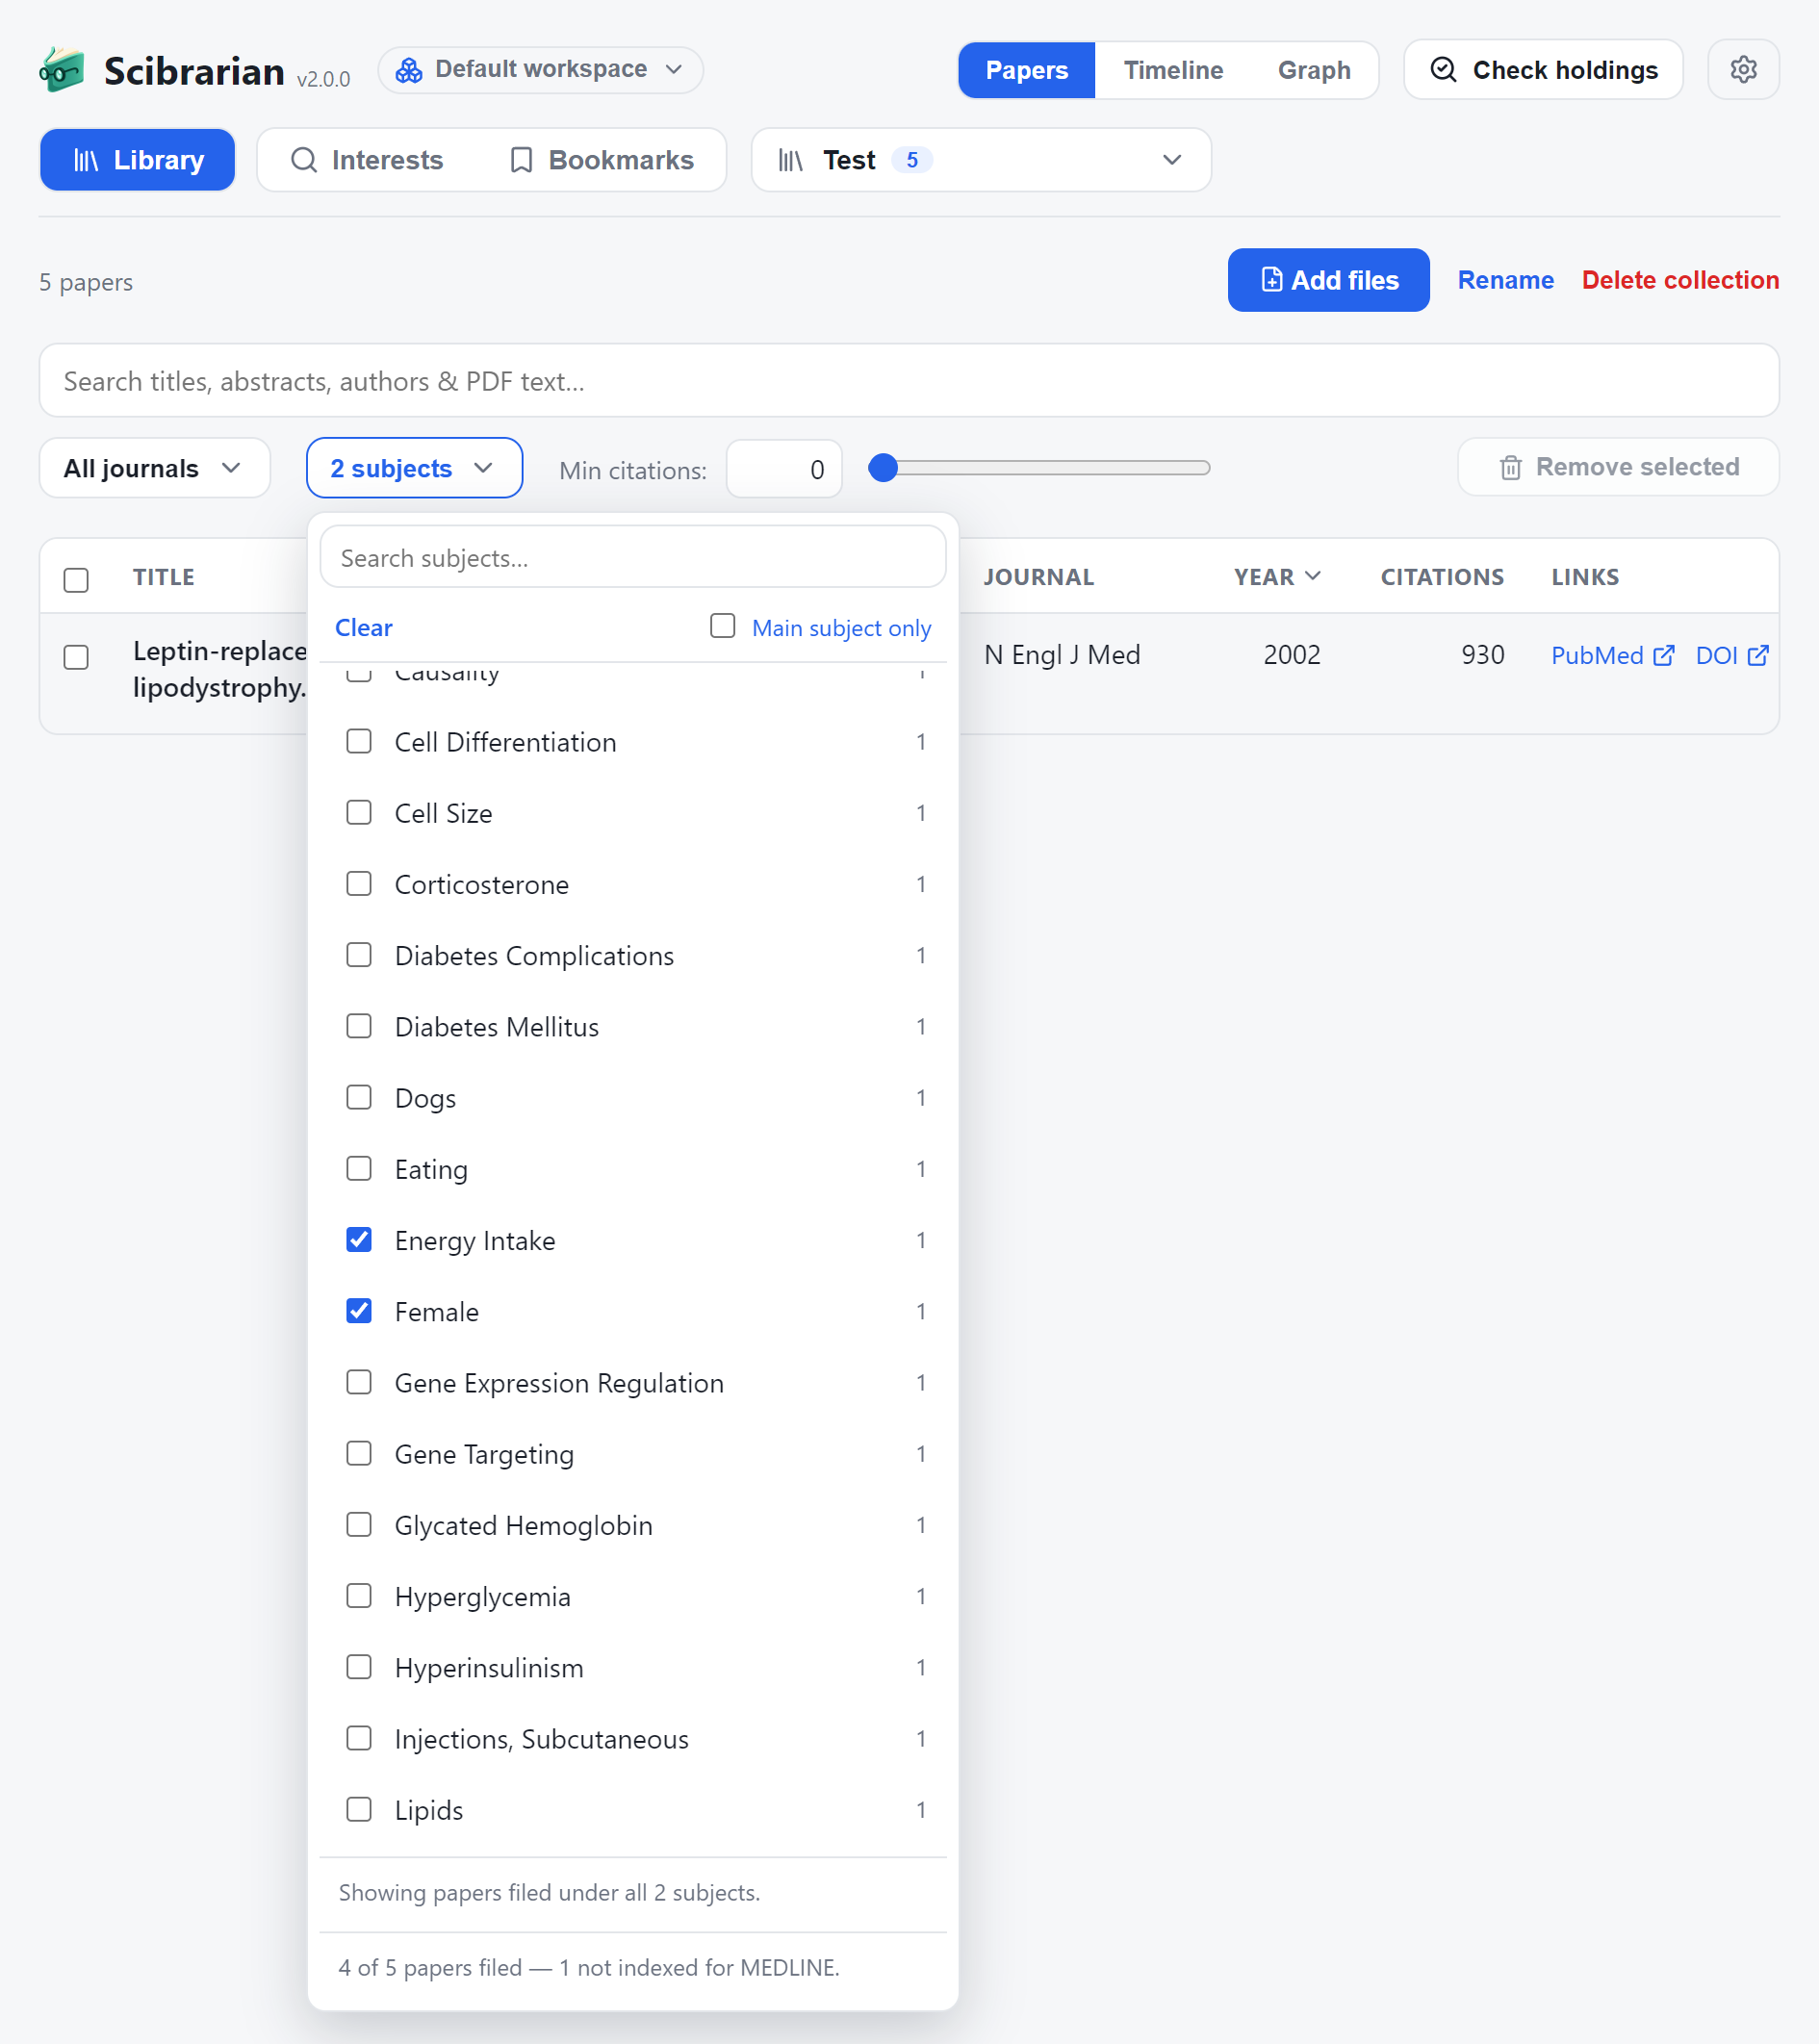Check the Lipids subject checkbox
The width and height of the screenshot is (1819, 2044).
tap(359, 1810)
